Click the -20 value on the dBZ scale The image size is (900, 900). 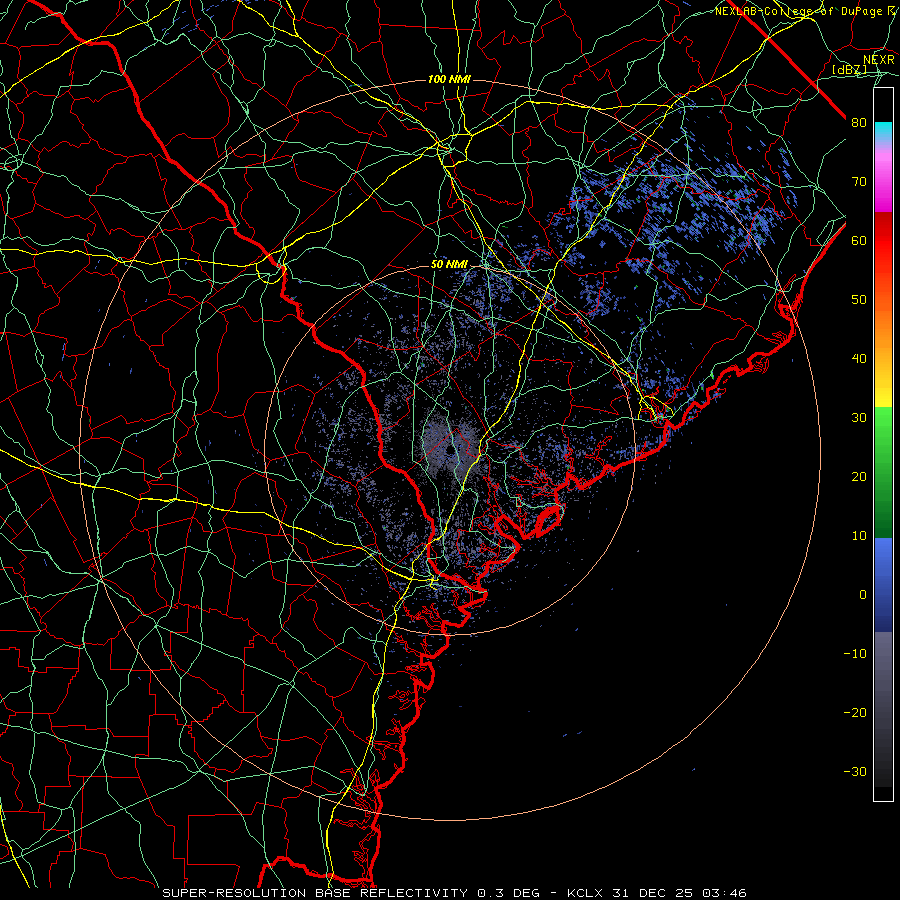point(855,712)
